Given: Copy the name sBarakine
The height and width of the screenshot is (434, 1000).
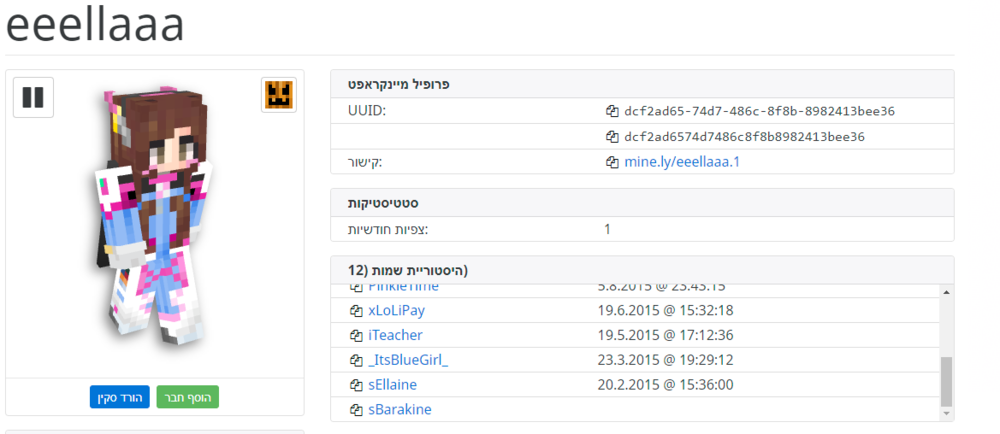Looking at the screenshot, I should click(x=356, y=410).
